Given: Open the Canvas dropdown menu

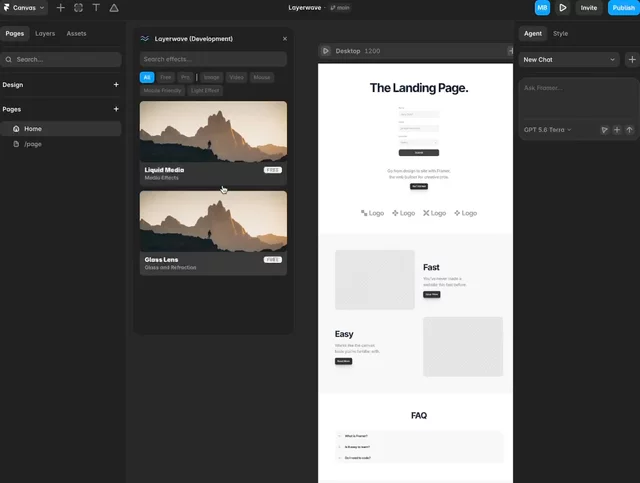Looking at the screenshot, I should (x=24, y=8).
